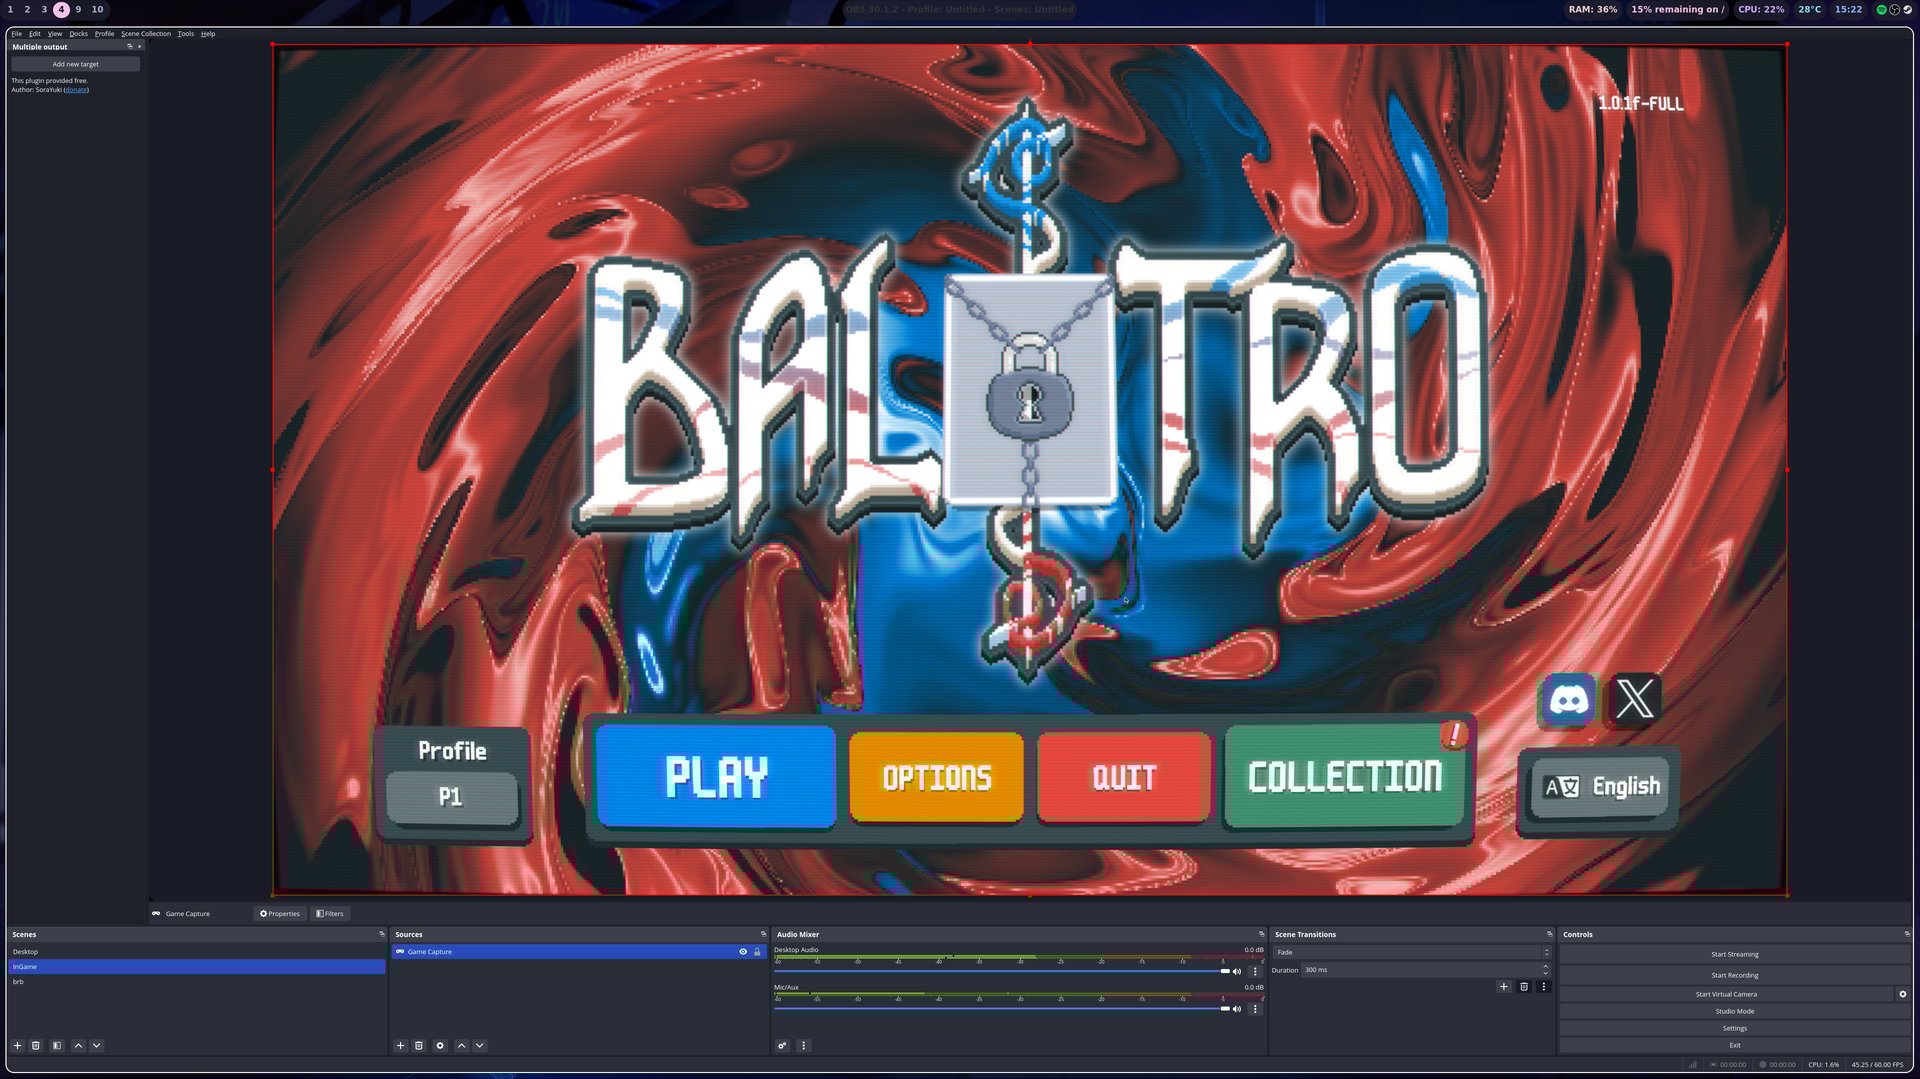Move scene up with the up arrow
The height and width of the screenshot is (1079, 1920).
point(78,1045)
